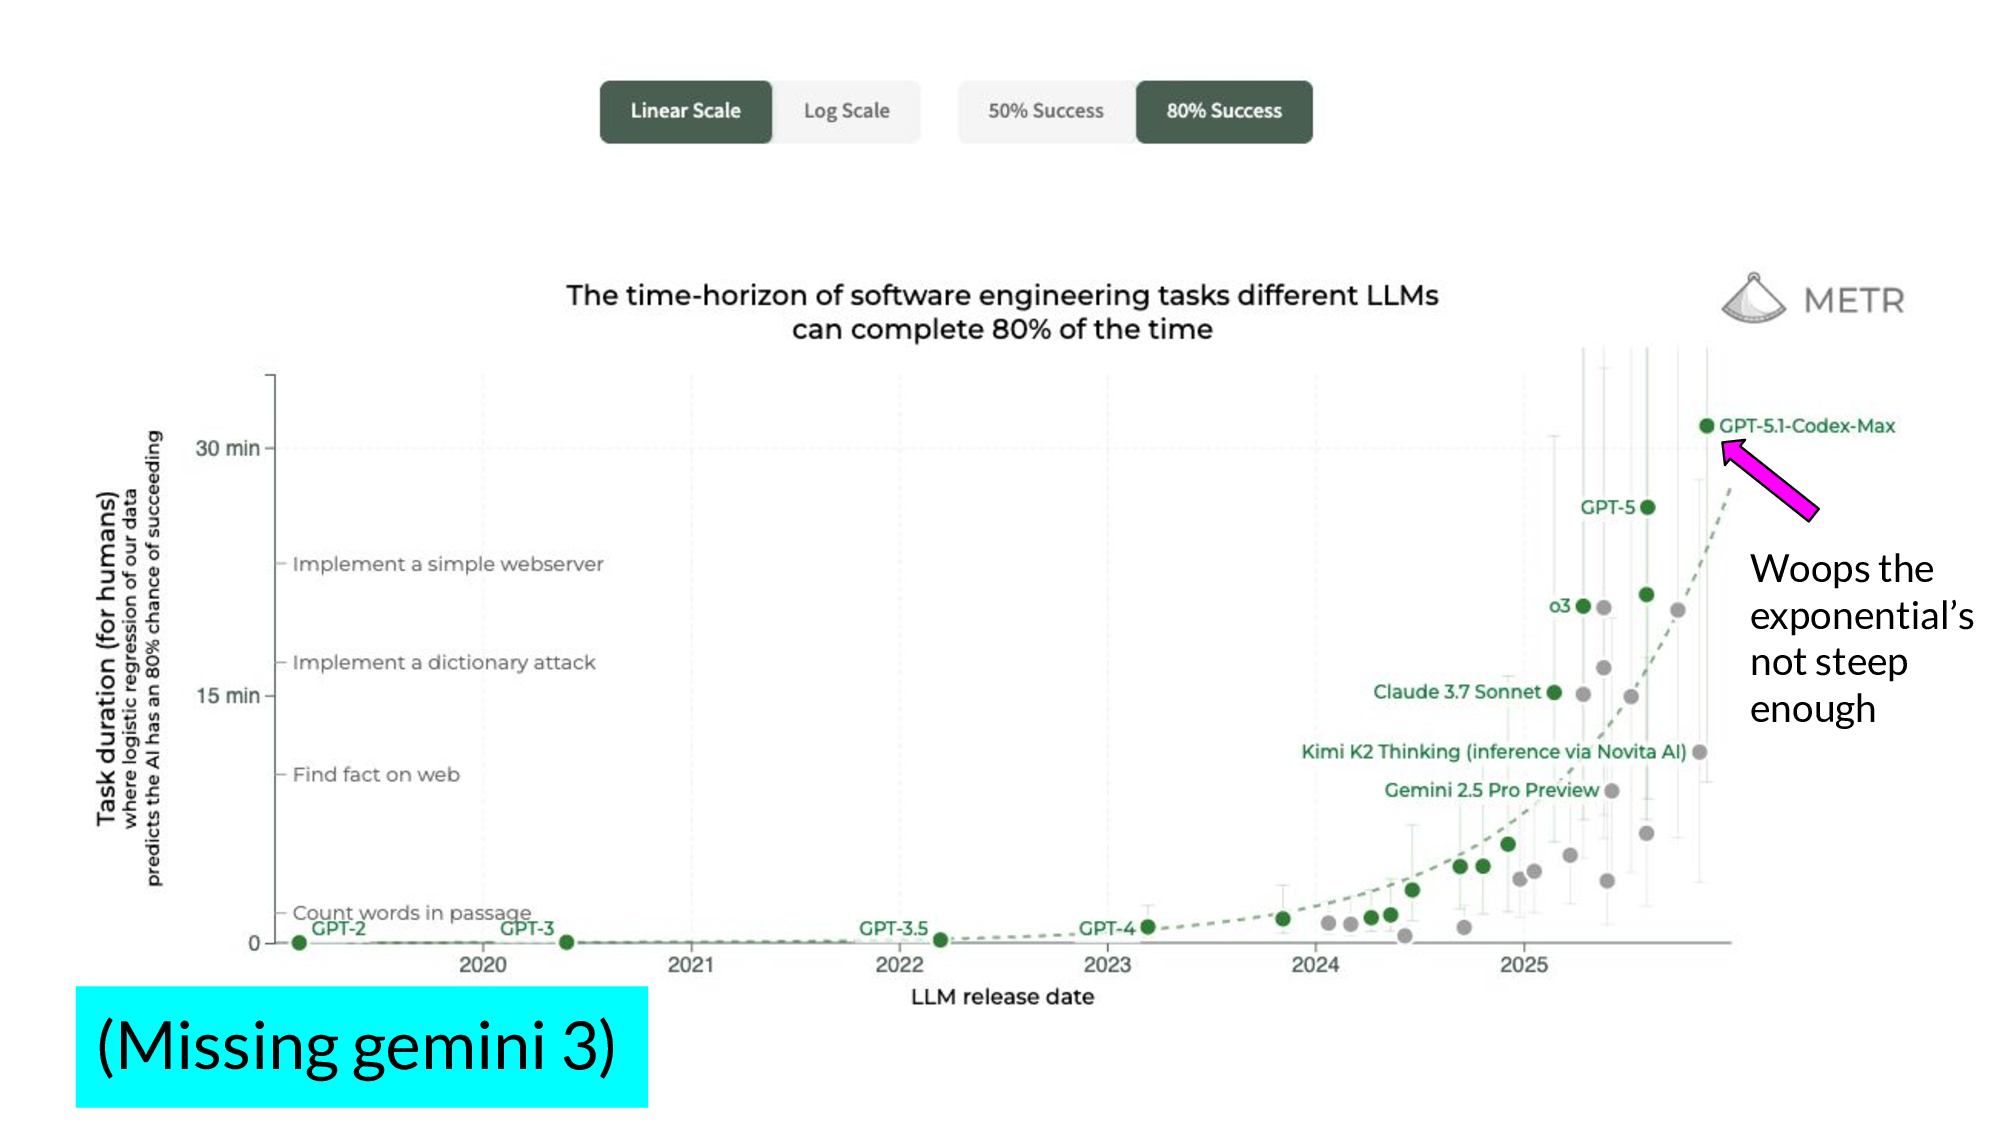Click the Claude 3.7 Sonnet label

(1457, 692)
